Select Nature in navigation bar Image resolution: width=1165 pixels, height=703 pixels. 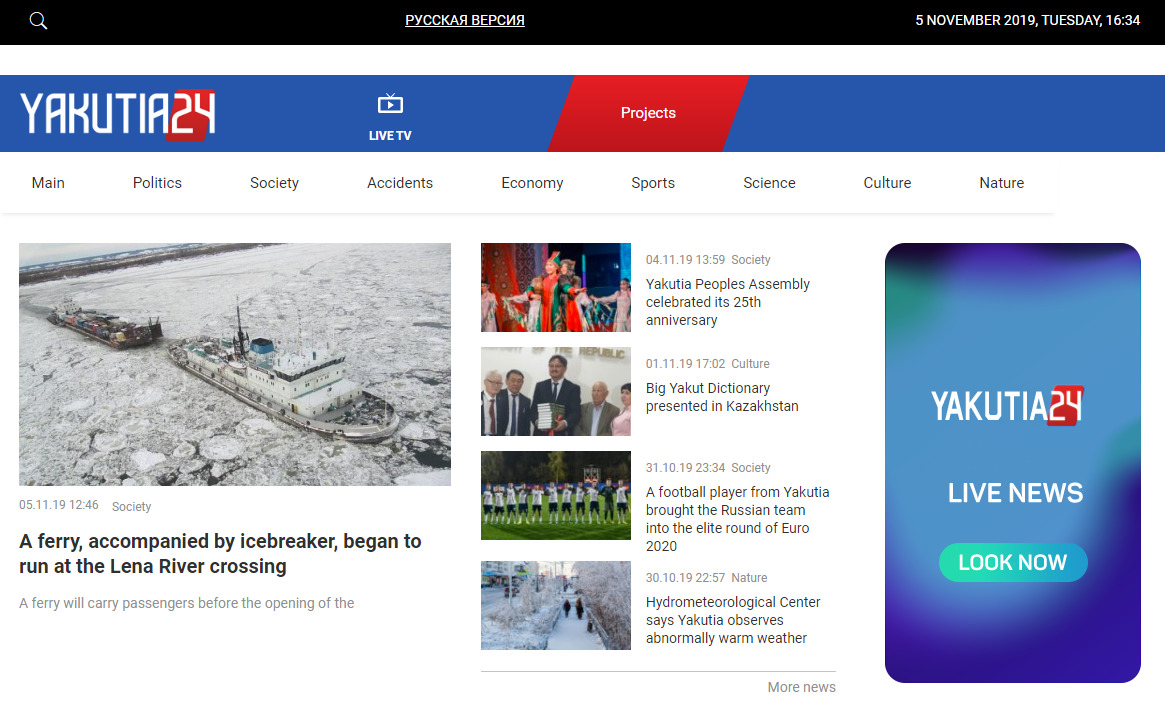click(1001, 183)
